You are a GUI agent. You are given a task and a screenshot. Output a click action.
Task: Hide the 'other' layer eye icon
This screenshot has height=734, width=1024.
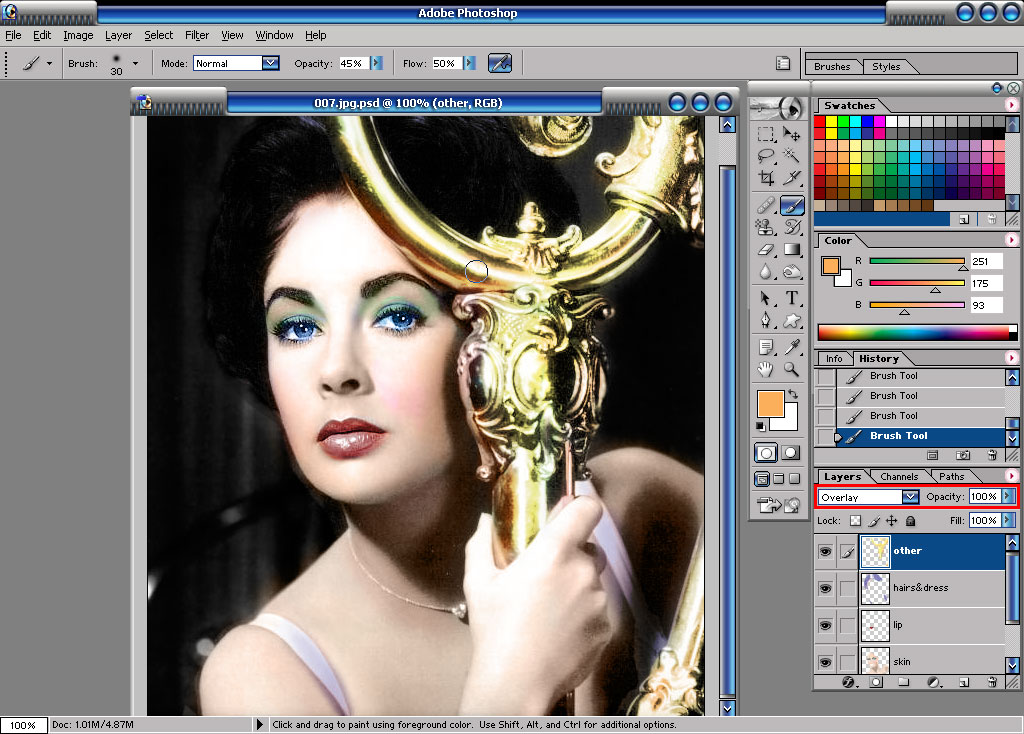pos(825,551)
